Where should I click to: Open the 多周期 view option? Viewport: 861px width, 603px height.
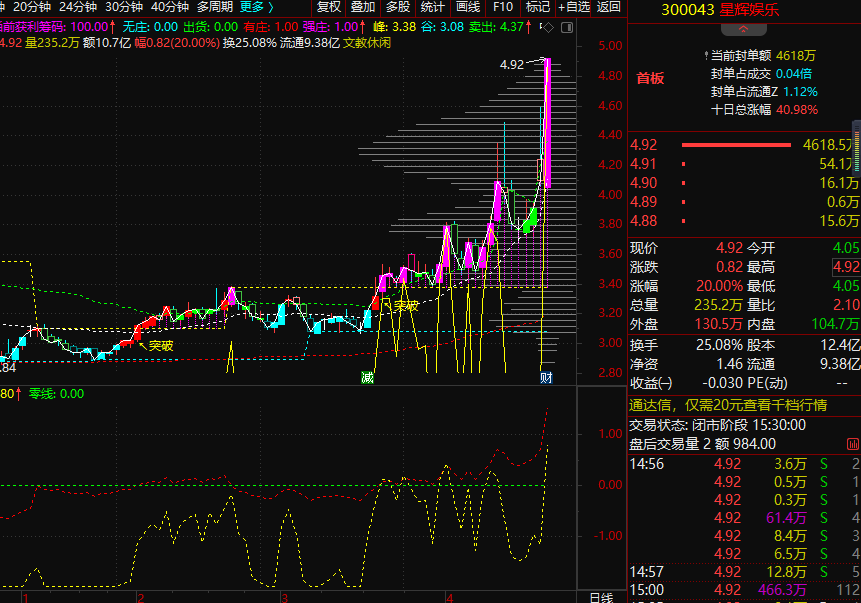[x=214, y=7]
